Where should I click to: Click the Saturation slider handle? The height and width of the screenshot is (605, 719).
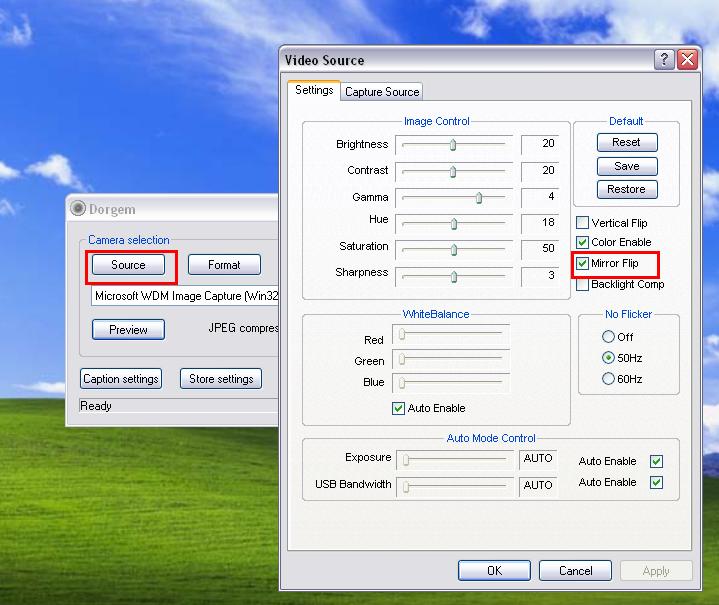[x=454, y=250]
